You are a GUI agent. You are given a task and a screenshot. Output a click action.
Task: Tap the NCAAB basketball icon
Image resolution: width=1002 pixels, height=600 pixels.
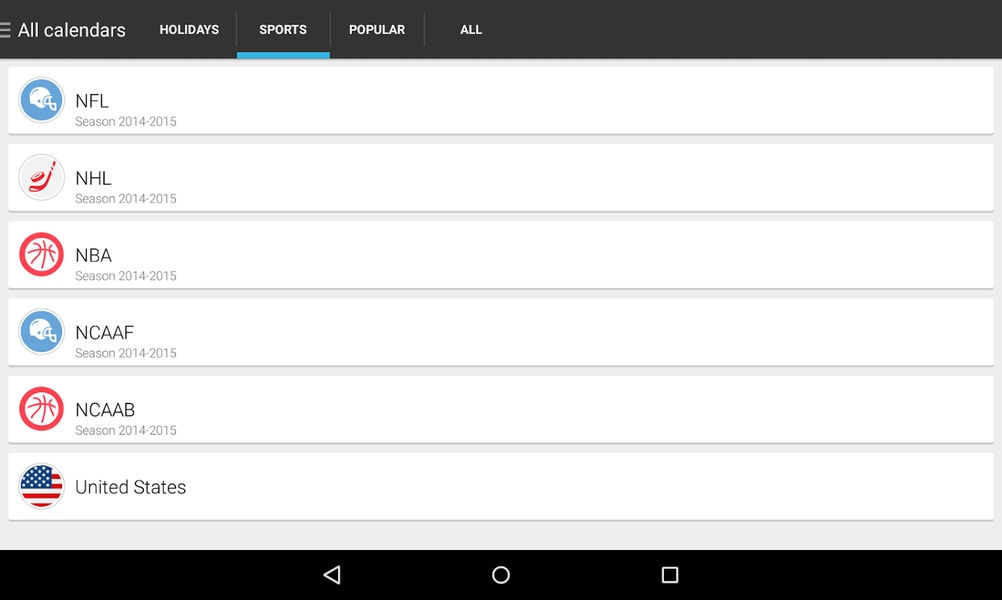(x=42, y=410)
